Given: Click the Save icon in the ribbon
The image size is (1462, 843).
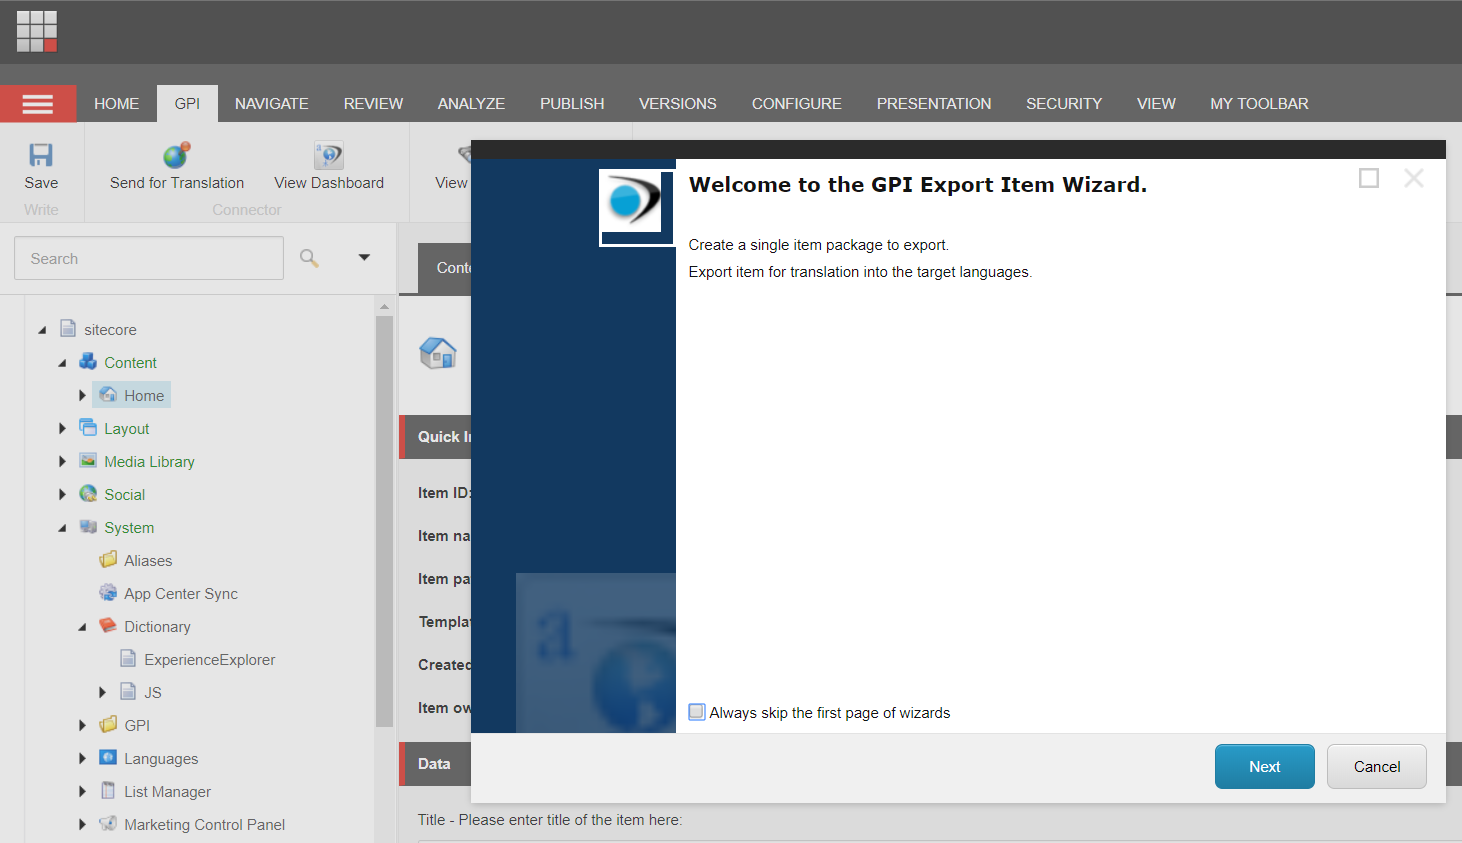Looking at the screenshot, I should [x=40, y=154].
